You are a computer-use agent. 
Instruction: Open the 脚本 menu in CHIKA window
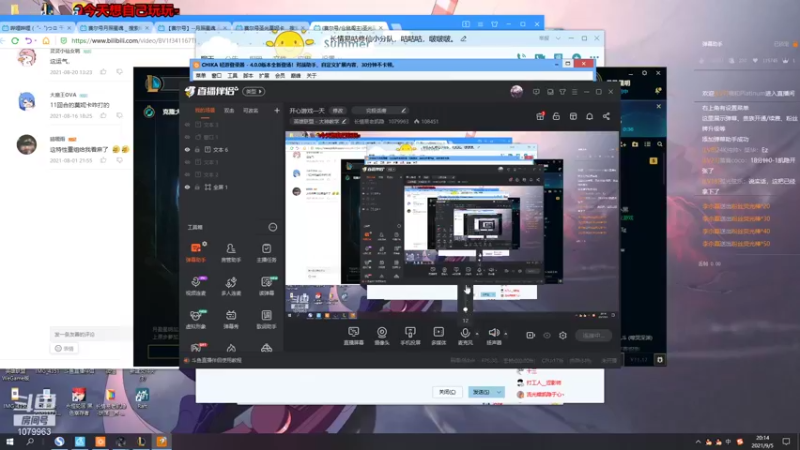pos(248,76)
